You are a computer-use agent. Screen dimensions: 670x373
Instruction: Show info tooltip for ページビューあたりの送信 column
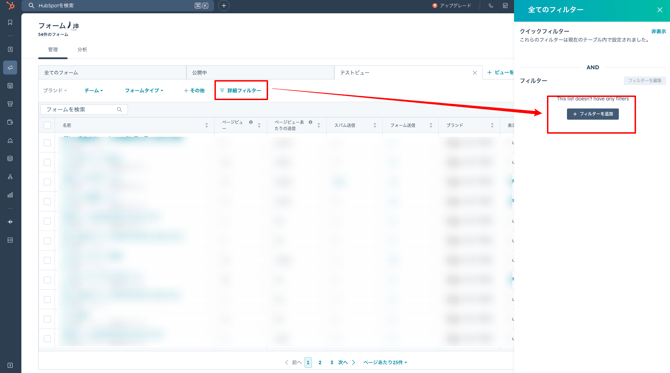tap(310, 122)
